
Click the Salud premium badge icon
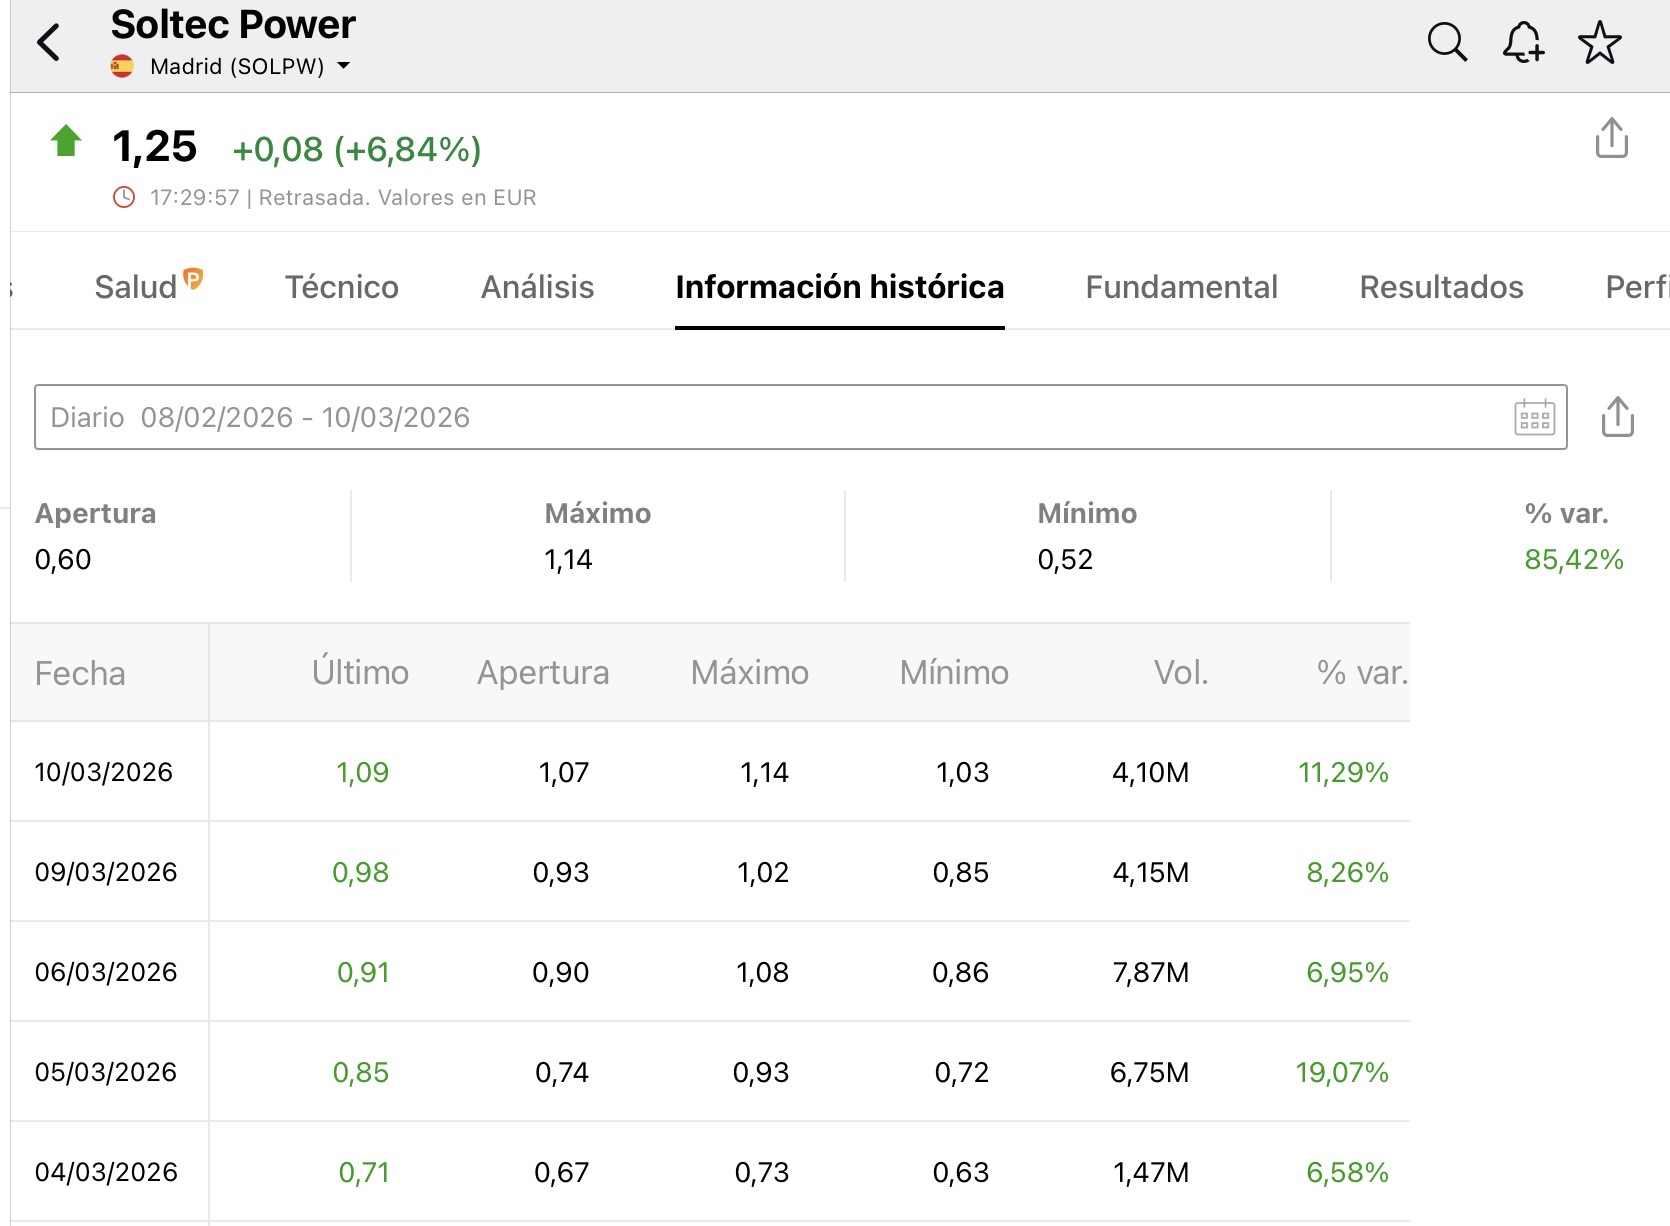193,278
